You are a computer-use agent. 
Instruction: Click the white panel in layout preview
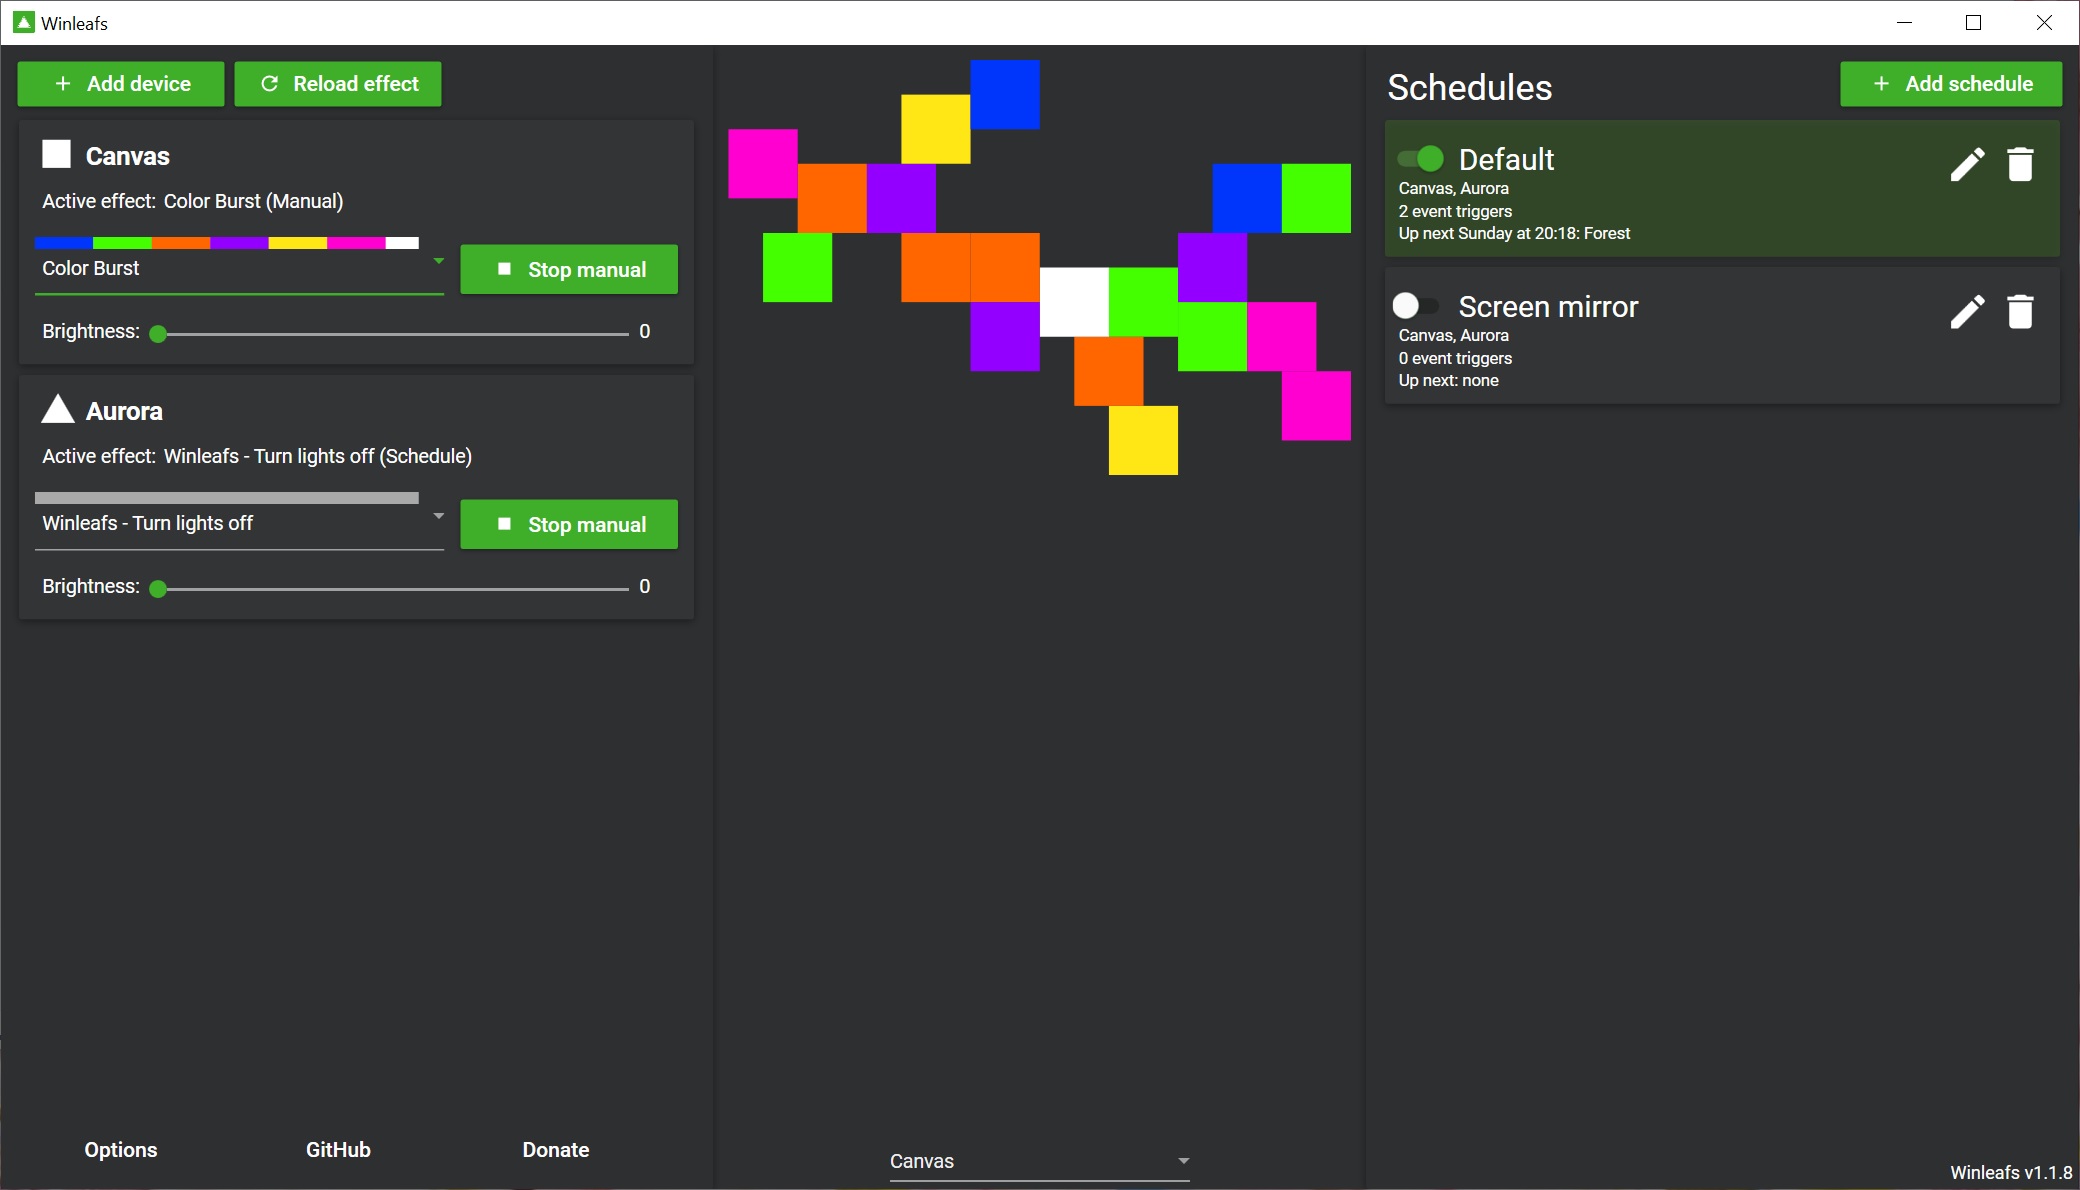[x=1074, y=302]
